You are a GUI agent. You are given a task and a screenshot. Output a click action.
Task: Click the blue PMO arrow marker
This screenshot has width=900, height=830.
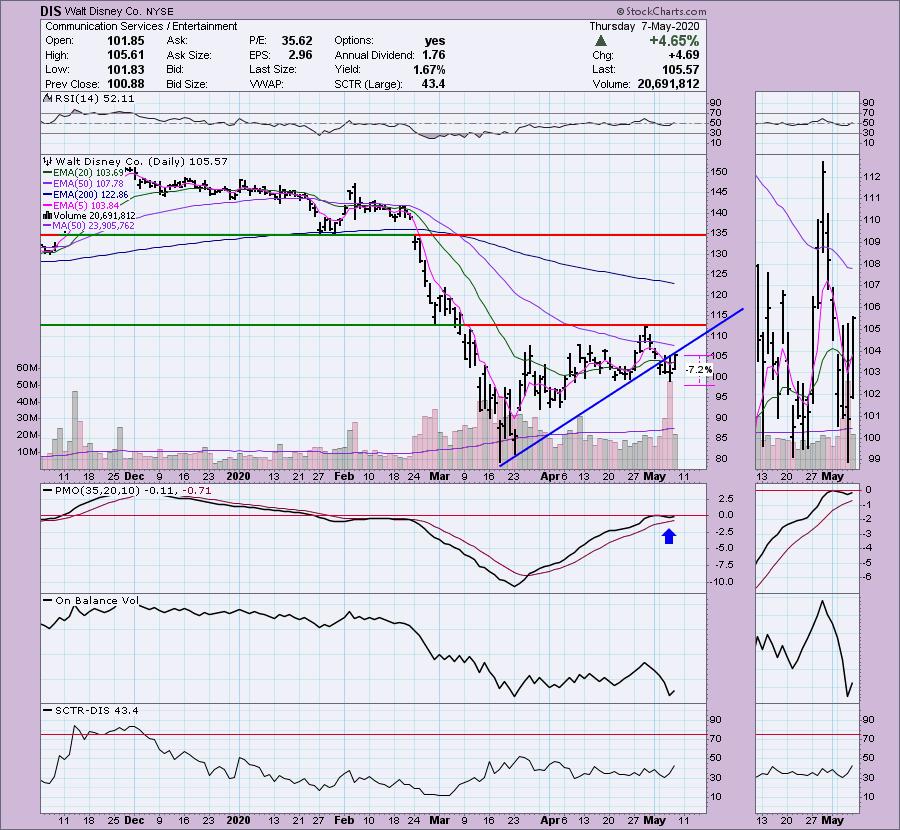click(x=669, y=536)
